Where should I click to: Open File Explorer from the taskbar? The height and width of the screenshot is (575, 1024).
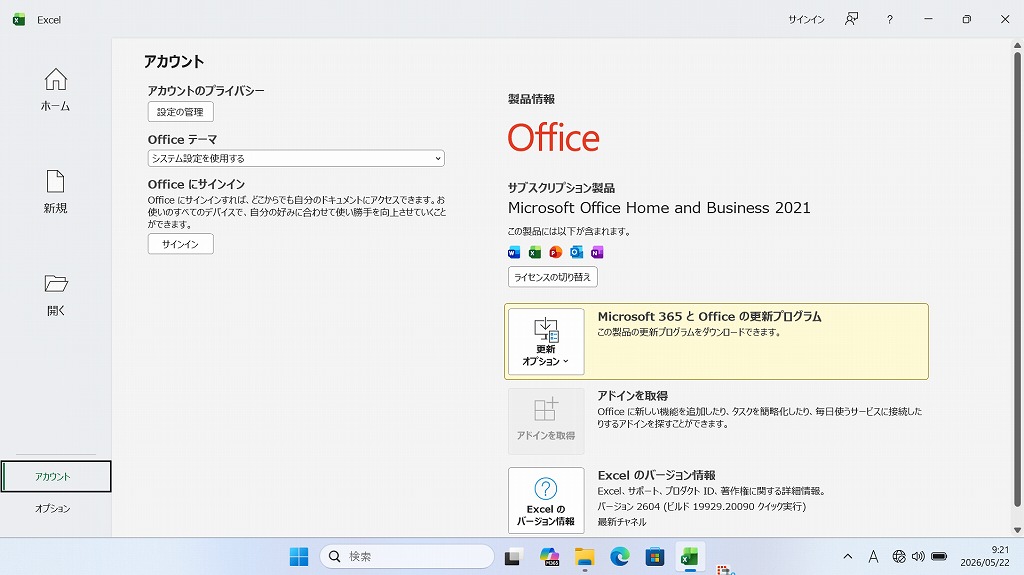584,557
